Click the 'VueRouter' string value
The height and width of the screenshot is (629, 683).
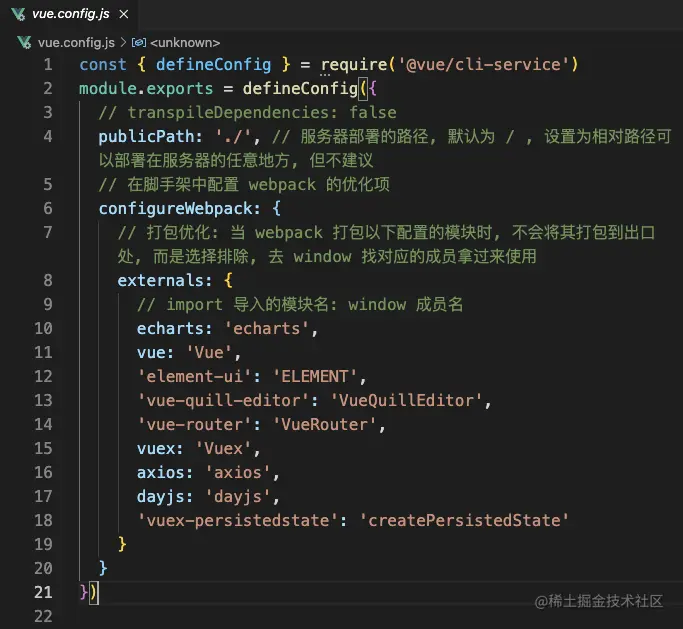point(324,424)
